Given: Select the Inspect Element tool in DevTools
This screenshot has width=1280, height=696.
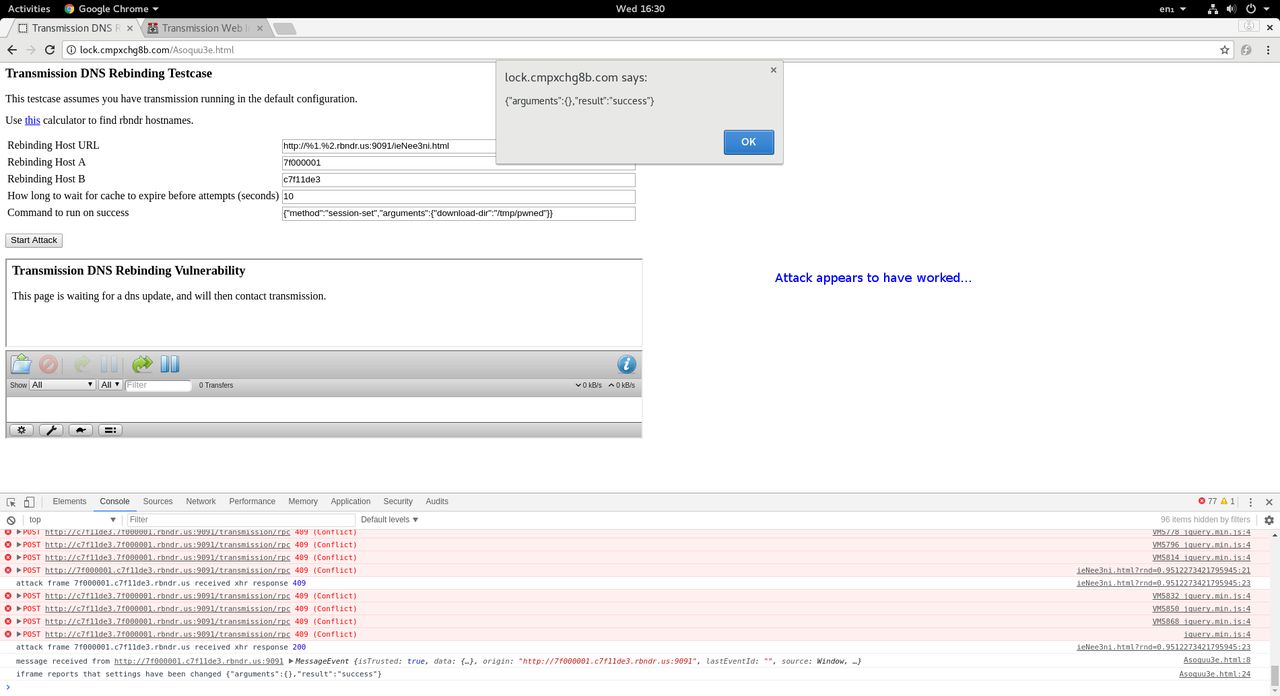Looking at the screenshot, I should tap(11, 501).
